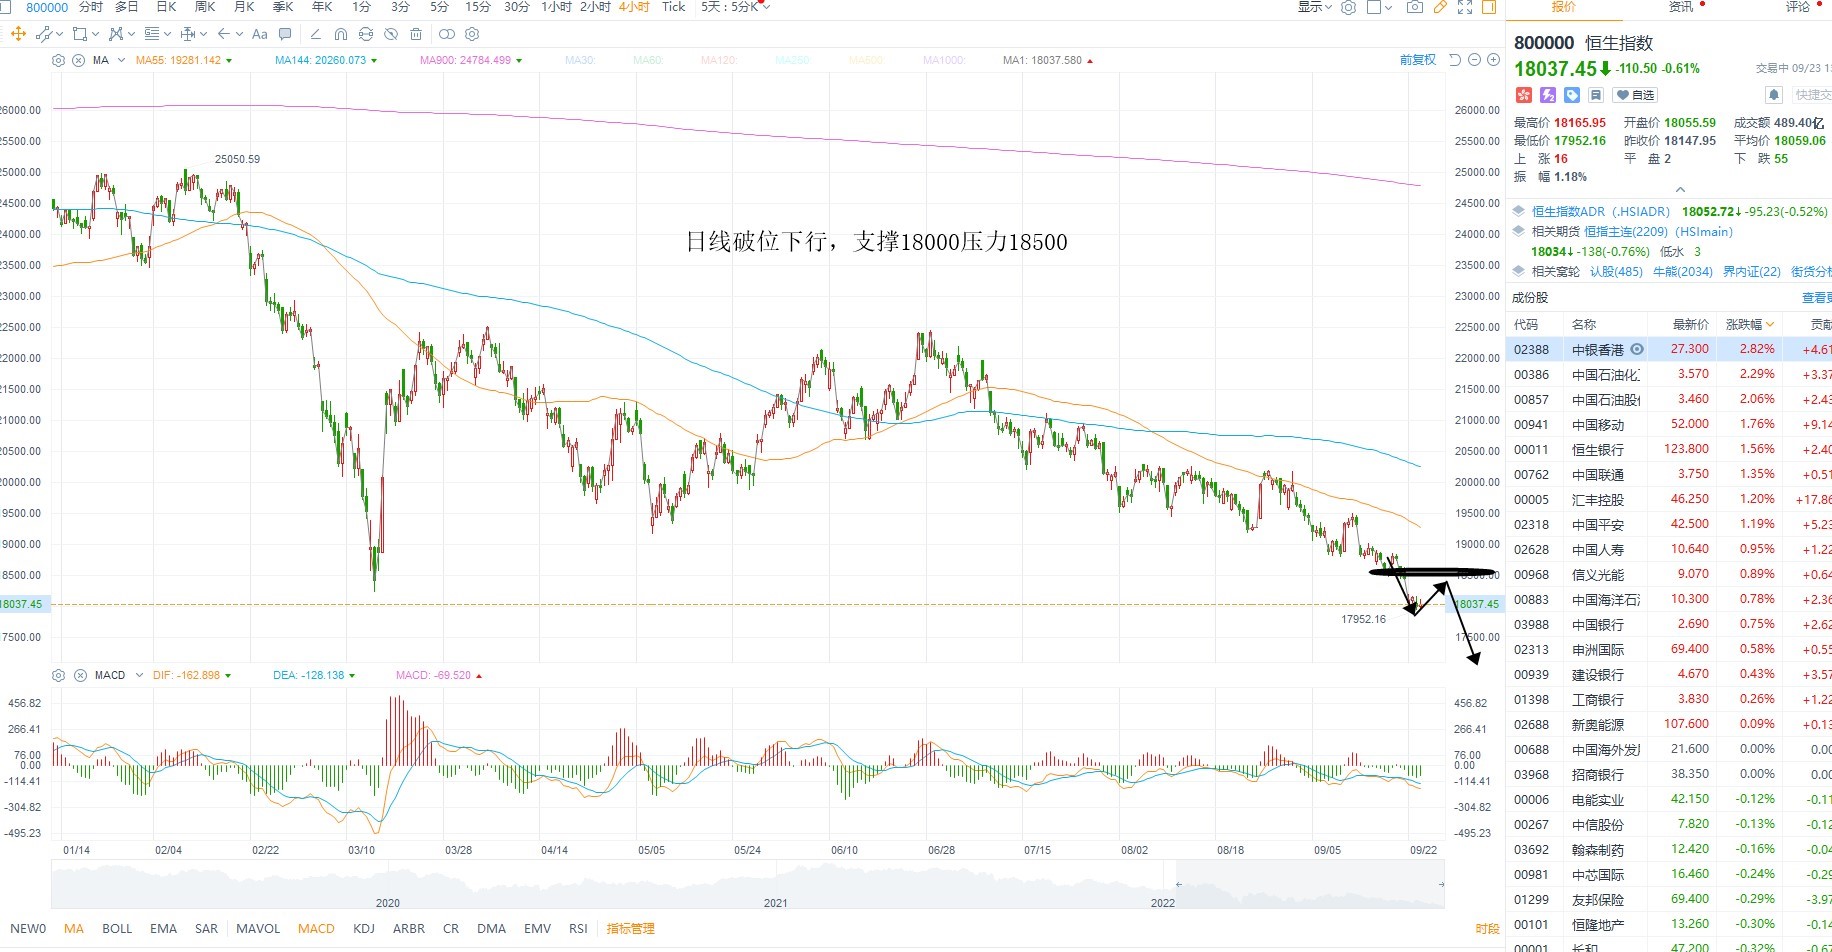1832x952 pixels.
Task: Select the text annotation Aa tool
Action: pyautogui.click(x=260, y=34)
